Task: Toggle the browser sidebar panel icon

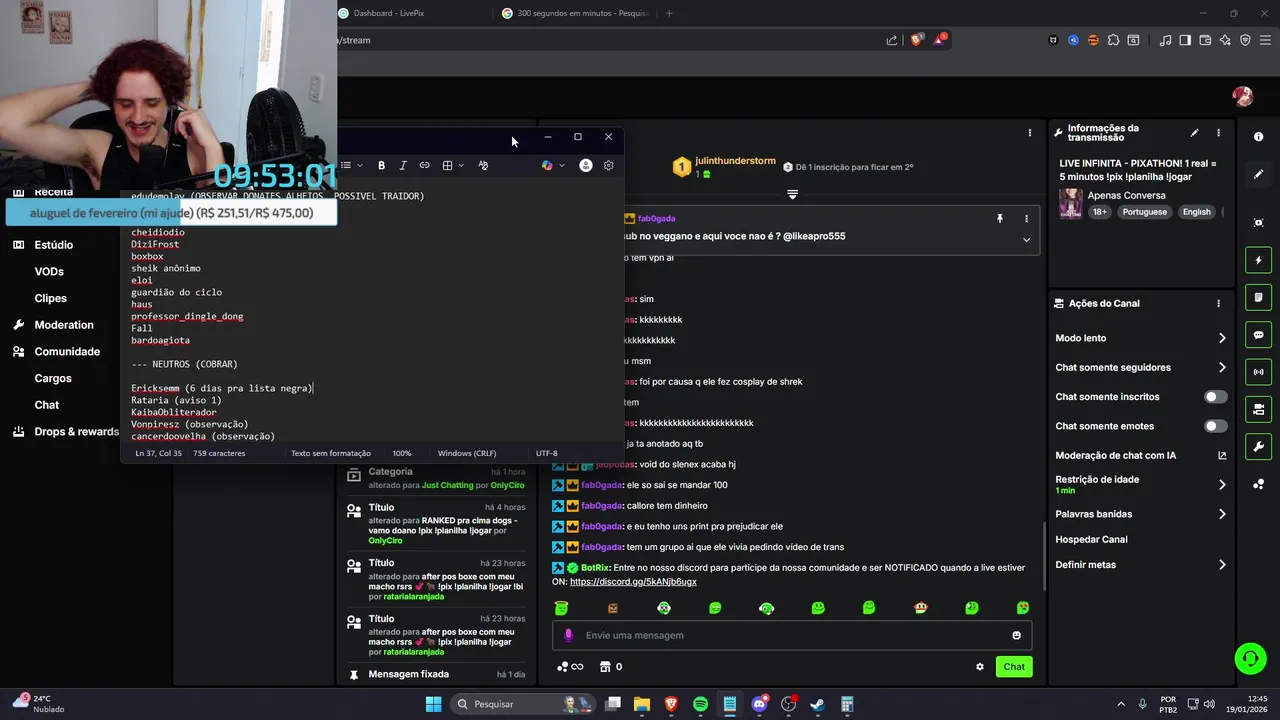Action: (1185, 40)
